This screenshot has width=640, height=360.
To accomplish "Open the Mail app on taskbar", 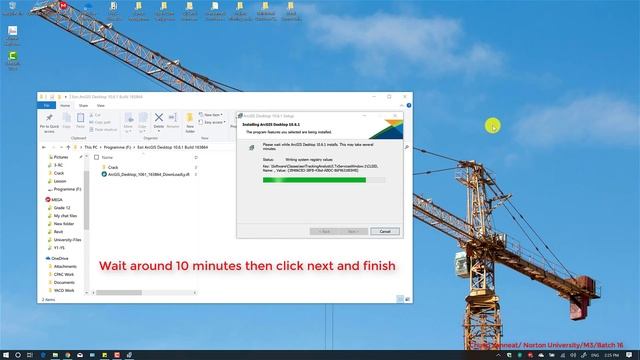I will tap(80, 355).
